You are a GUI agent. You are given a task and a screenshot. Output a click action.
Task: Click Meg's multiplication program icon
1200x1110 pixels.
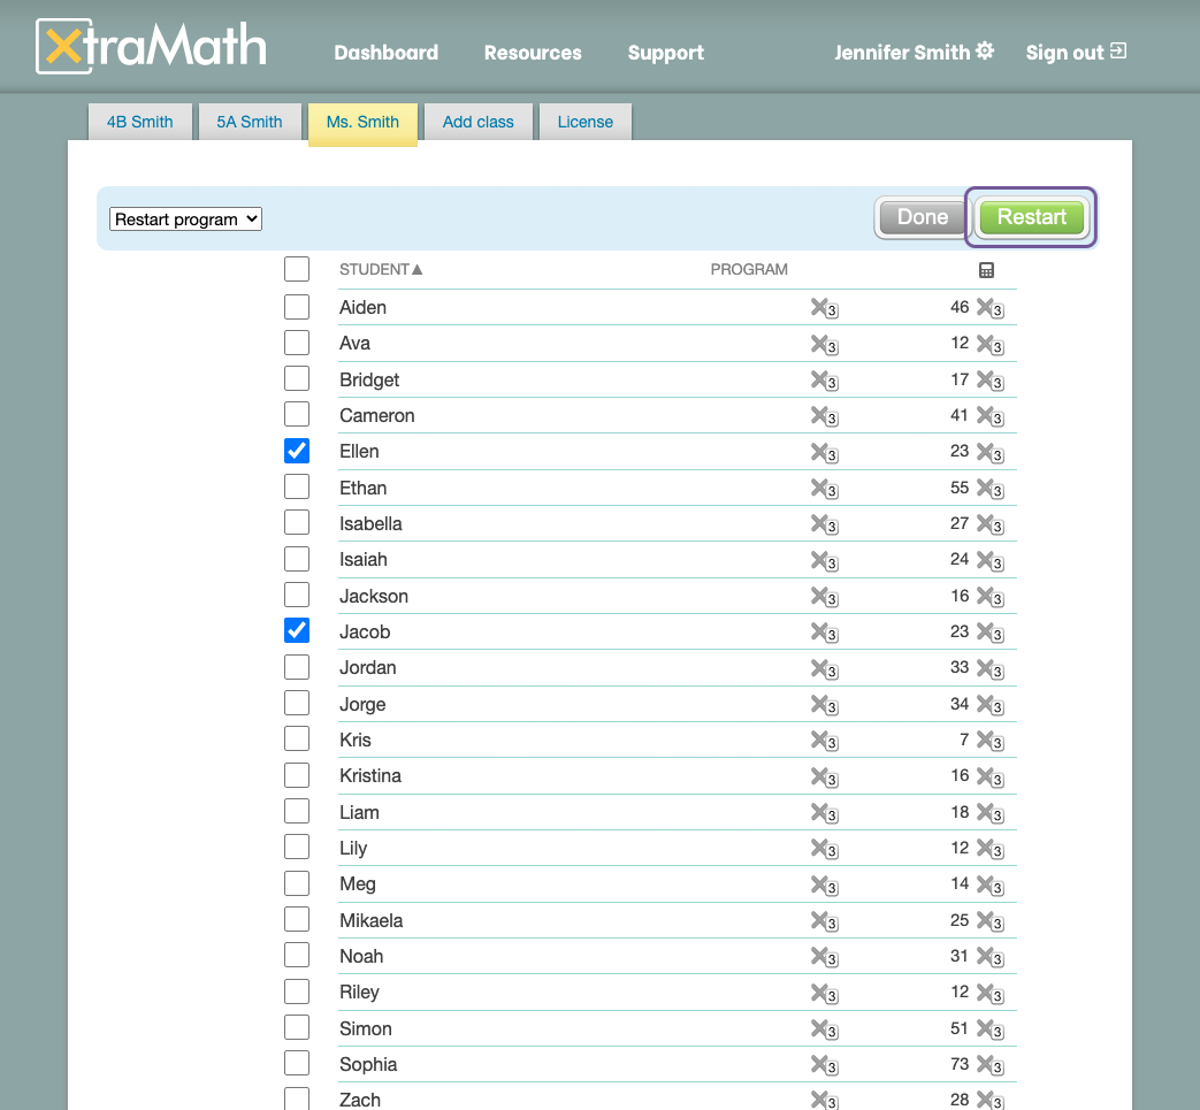[824, 885]
